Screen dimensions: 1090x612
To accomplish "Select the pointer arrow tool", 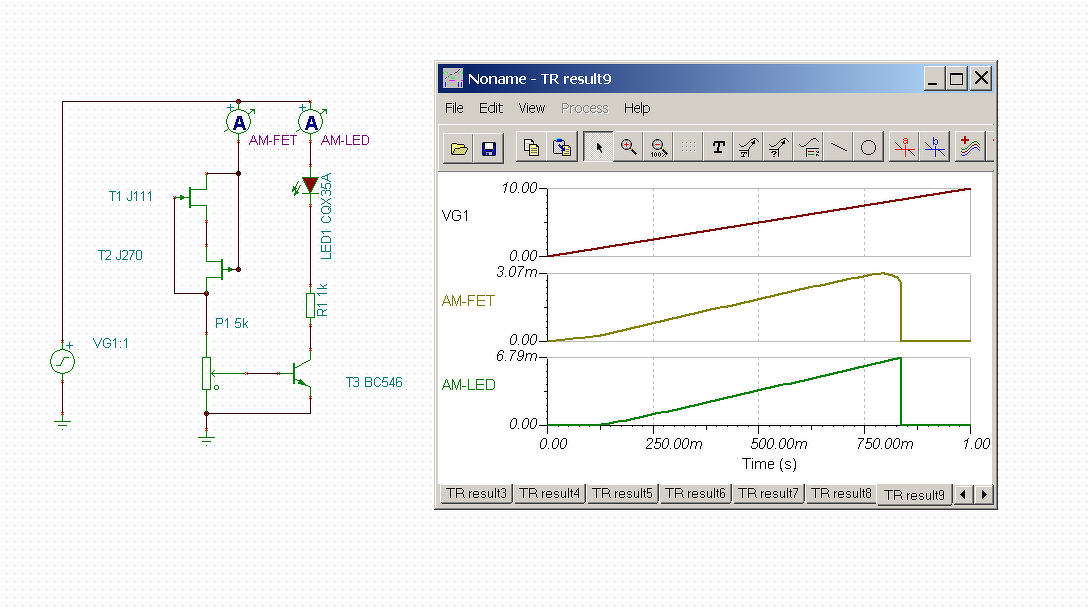I will point(598,147).
